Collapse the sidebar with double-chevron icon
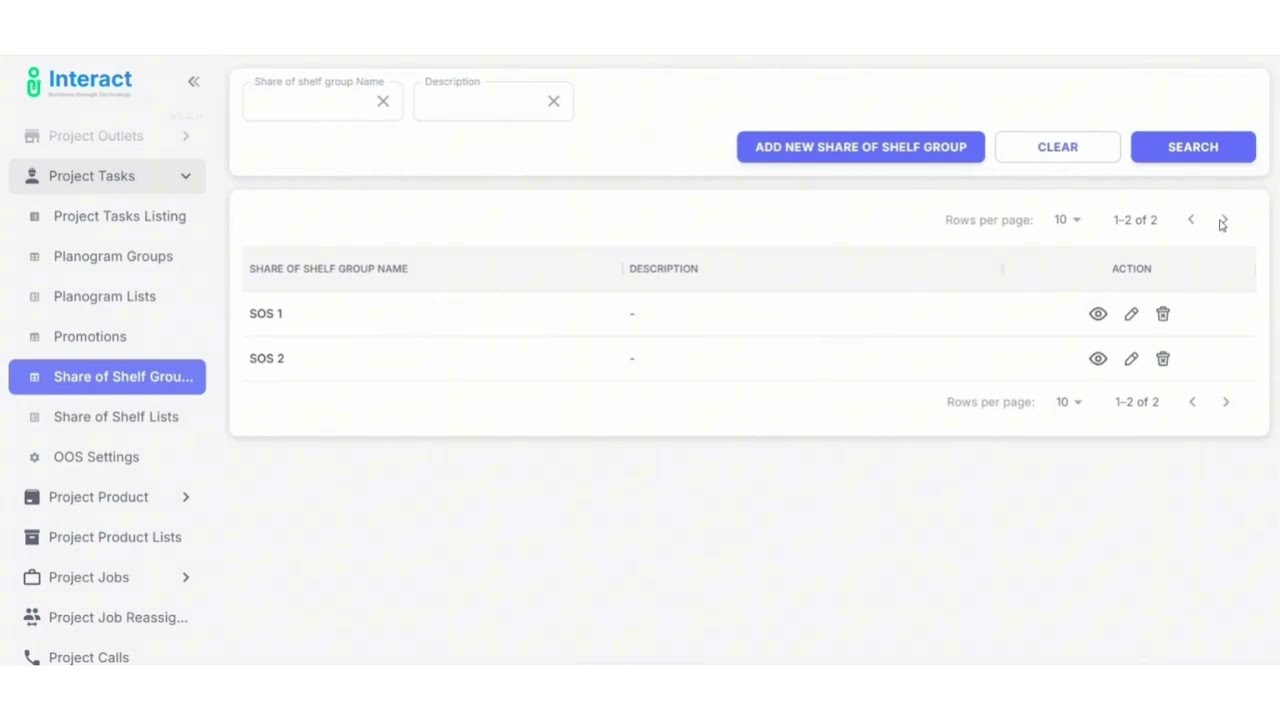Image resolution: width=1280 pixels, height=720 pixels. [x=193, y=82]
